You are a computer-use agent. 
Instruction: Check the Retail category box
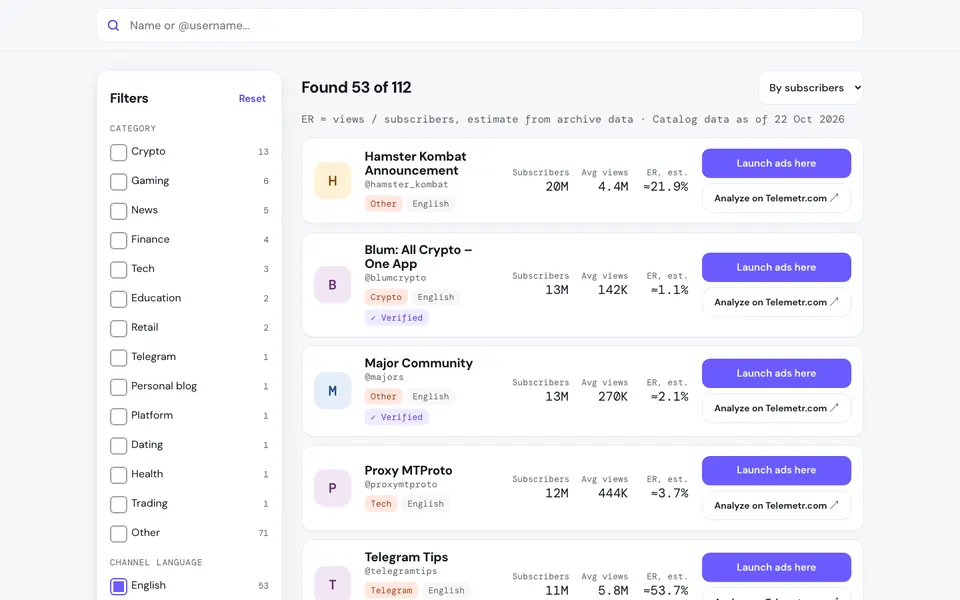pos(118,329)
